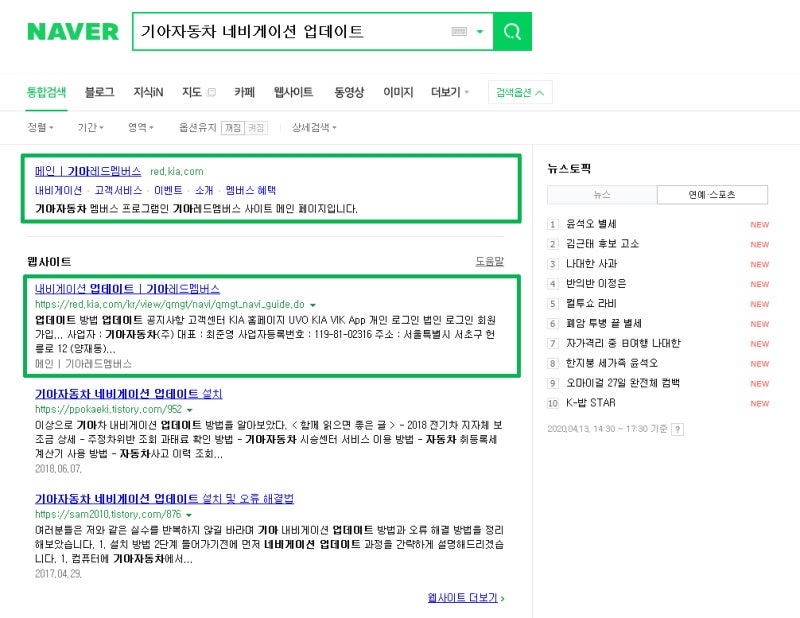Click the question mark help icon under 뉴스토픽
800x618 pixels.
click(678, 429)
